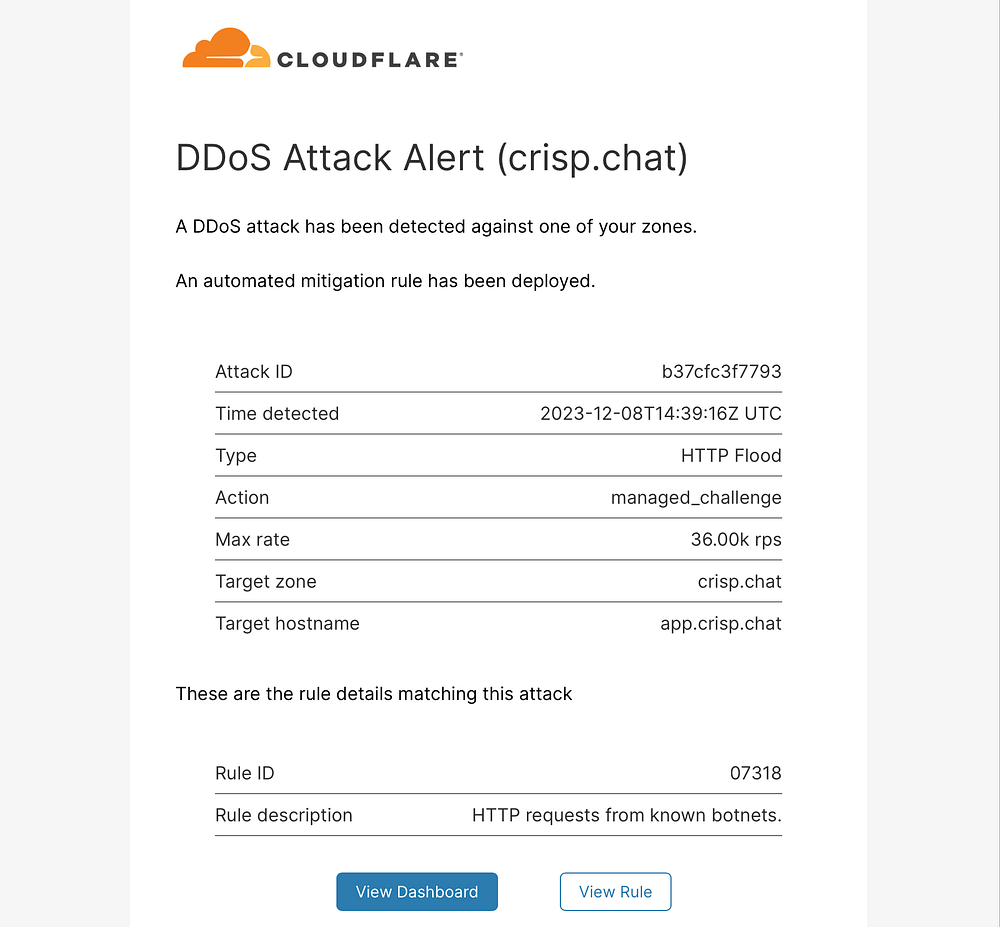Click the automated mitigation rule deployed sentence
This screenshot has height=927, width=1000.
(385, 281)
